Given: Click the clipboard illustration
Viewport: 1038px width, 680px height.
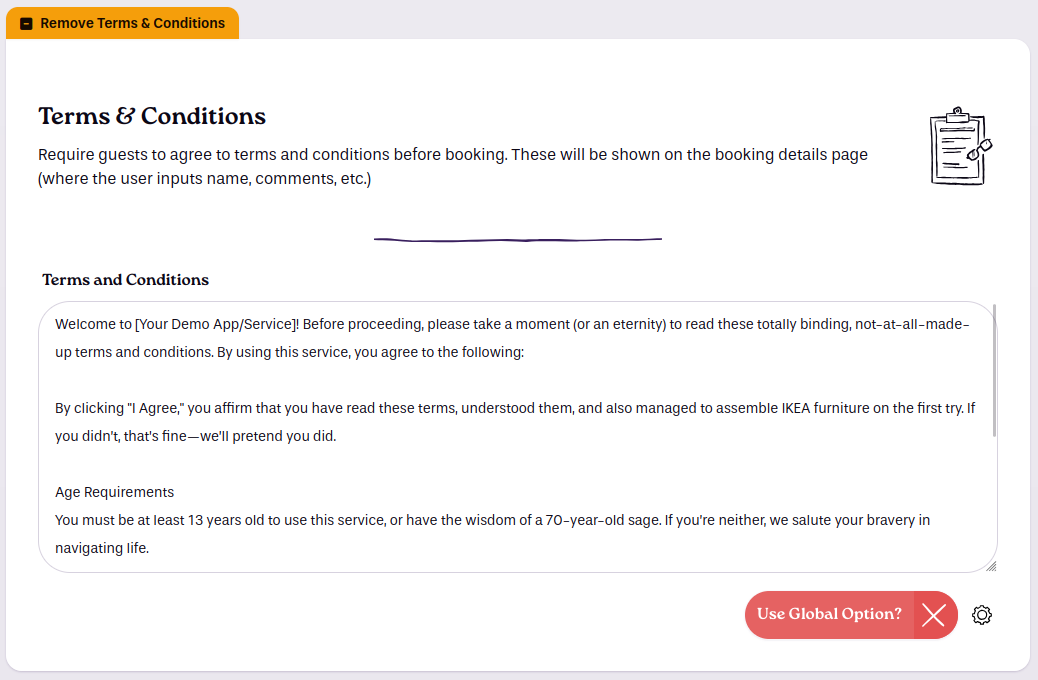Looking at the screenshot, I should pyautogui.click(x=961, y=146).
